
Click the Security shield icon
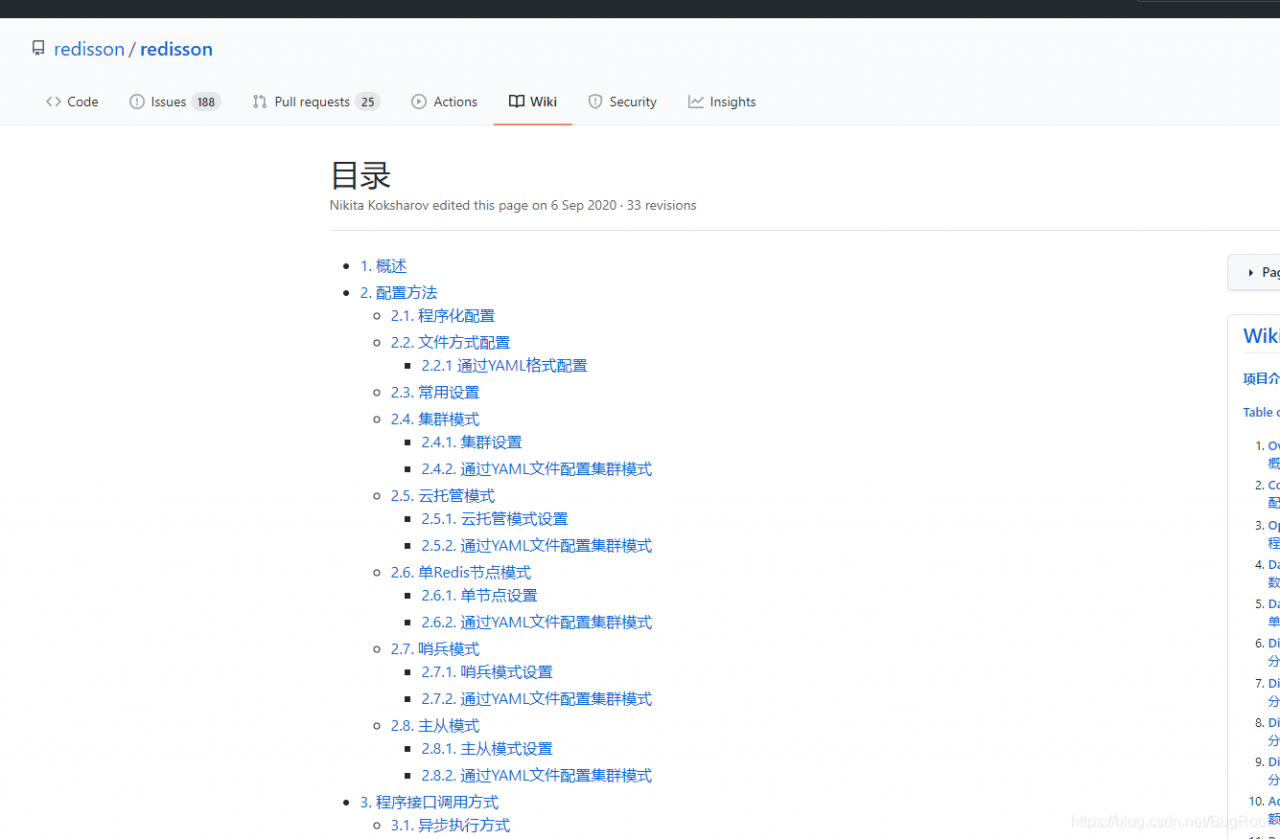click(594, 101)
